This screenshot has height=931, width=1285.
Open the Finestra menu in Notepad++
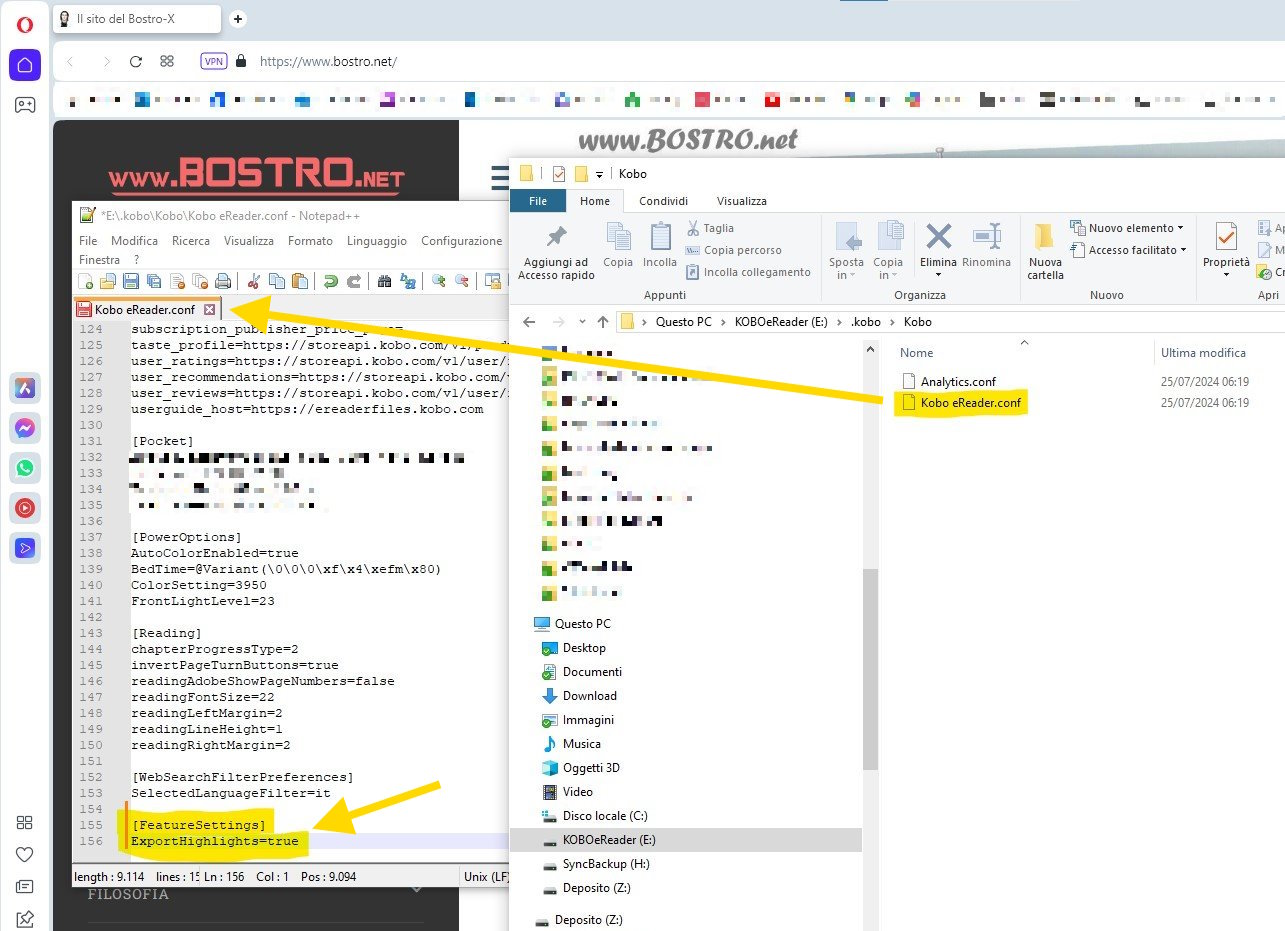pyautogui.click(x=99, y=259)
